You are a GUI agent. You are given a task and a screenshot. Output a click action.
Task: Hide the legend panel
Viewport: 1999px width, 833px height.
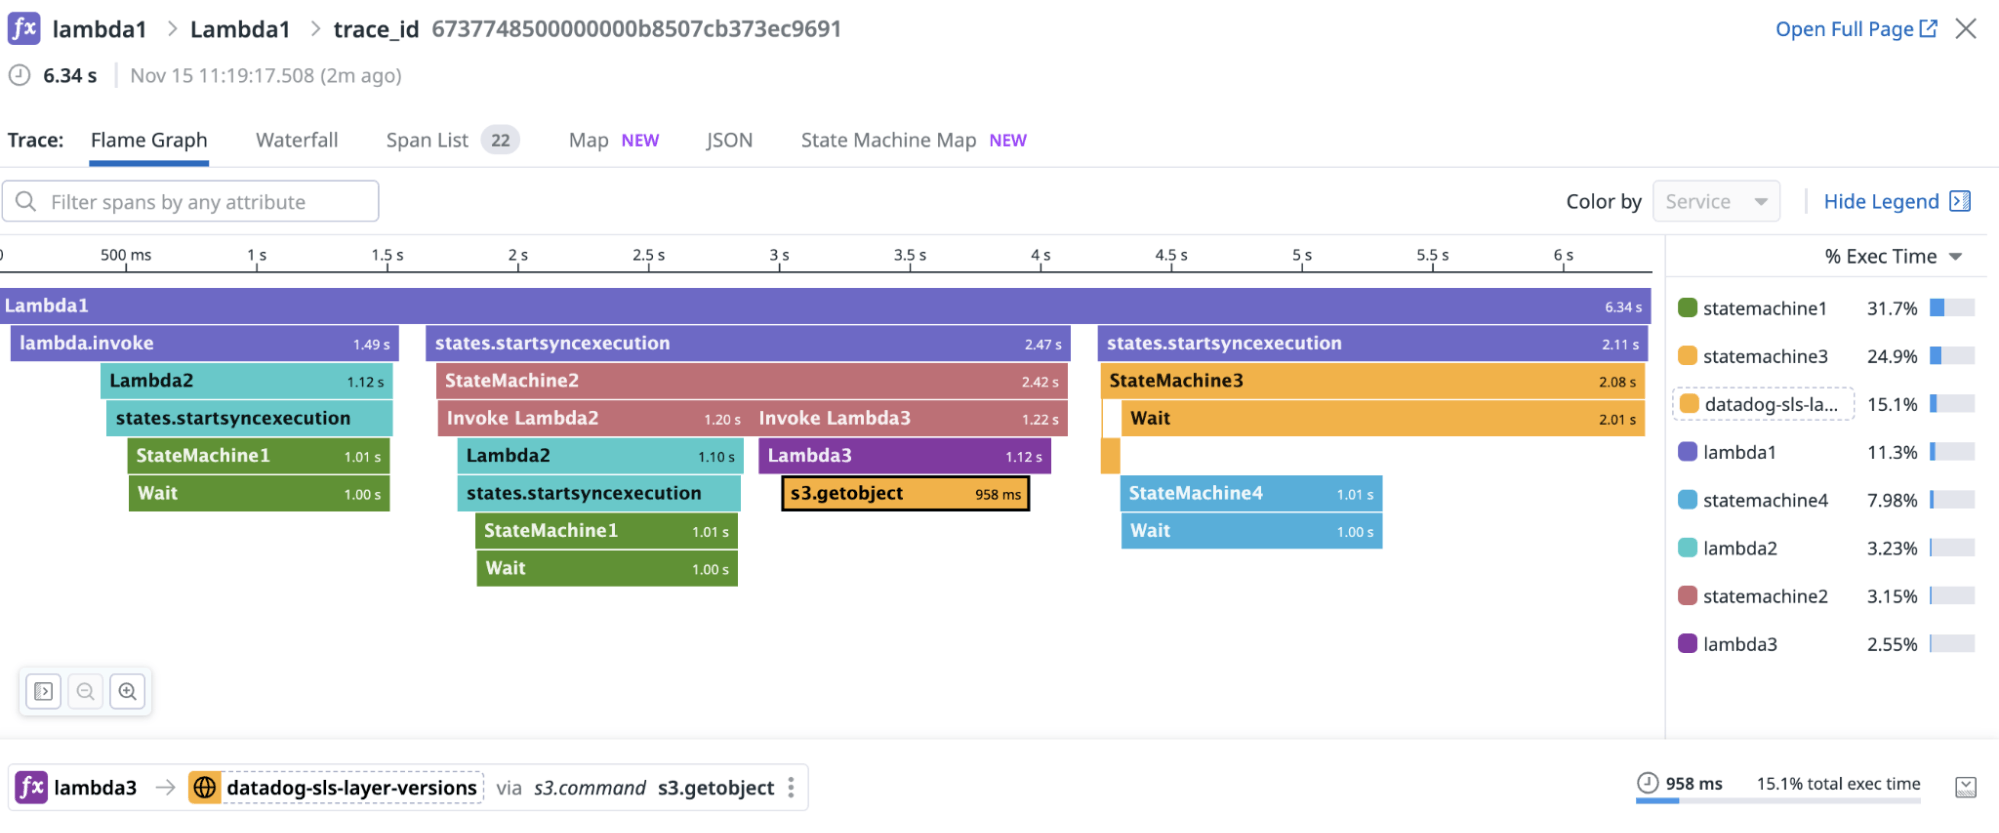1896,202
